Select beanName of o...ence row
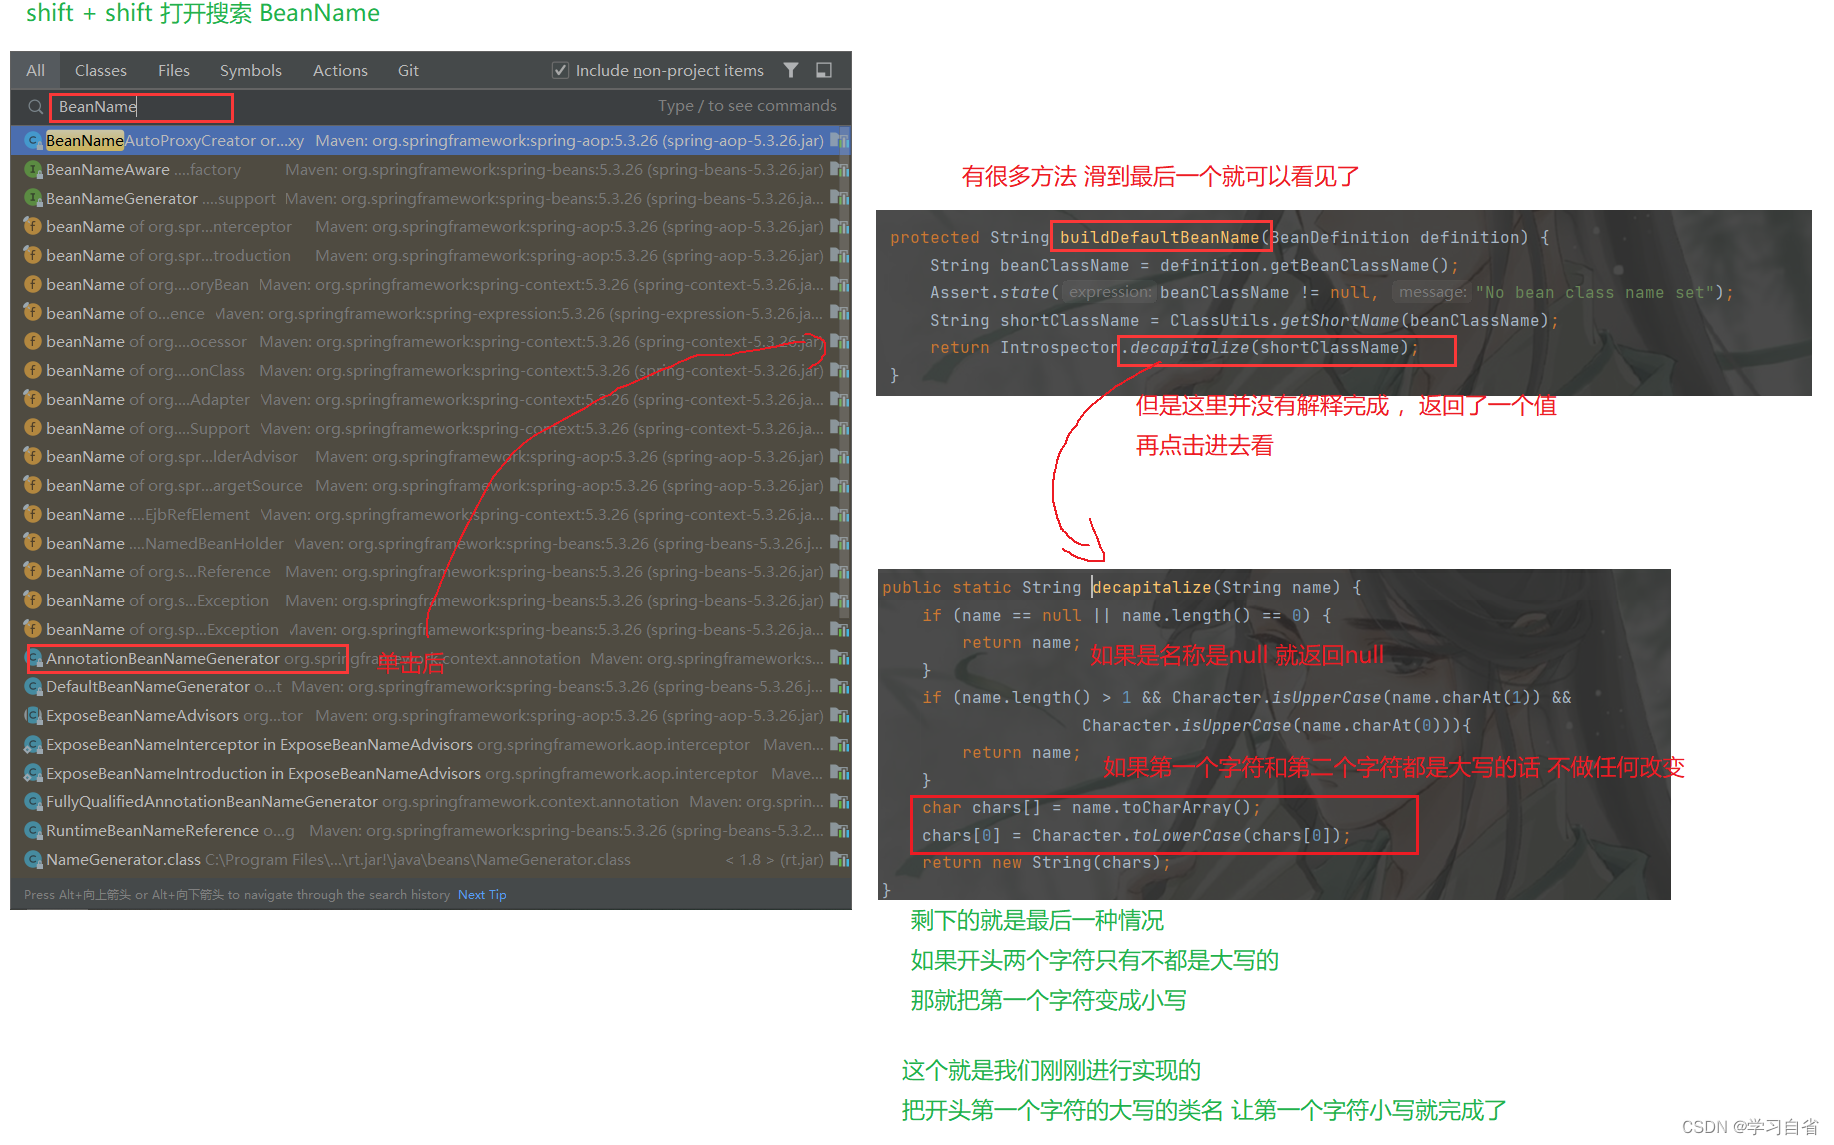 pos(431,314)
